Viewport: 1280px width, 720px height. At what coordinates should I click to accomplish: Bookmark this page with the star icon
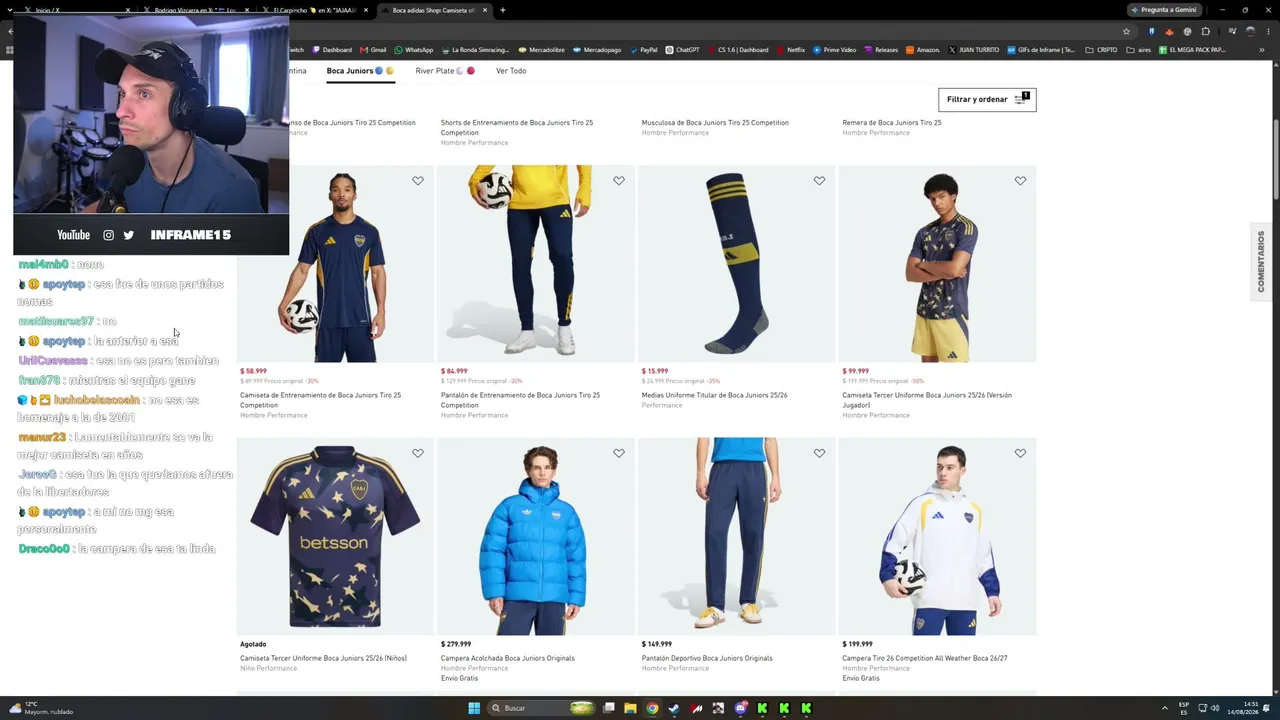1126,31
